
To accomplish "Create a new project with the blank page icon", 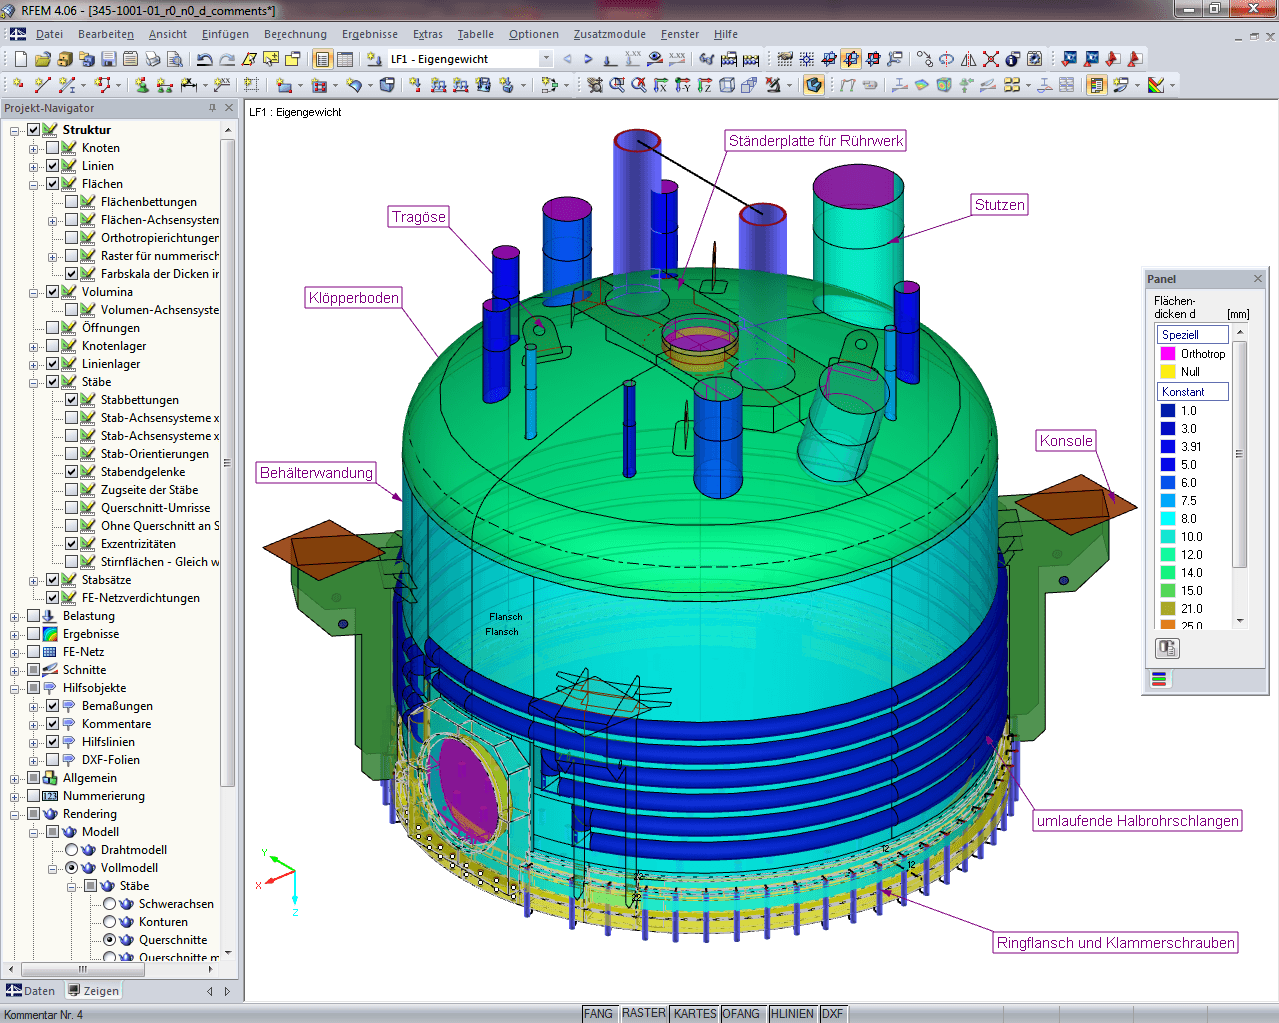I will 20,59.
